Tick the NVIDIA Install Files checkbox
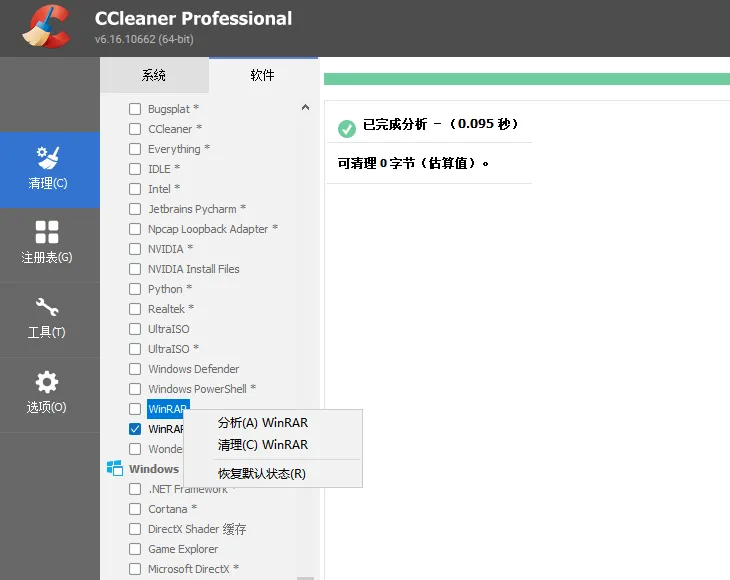This screenshot has width=730, height=580. (135, 269)
